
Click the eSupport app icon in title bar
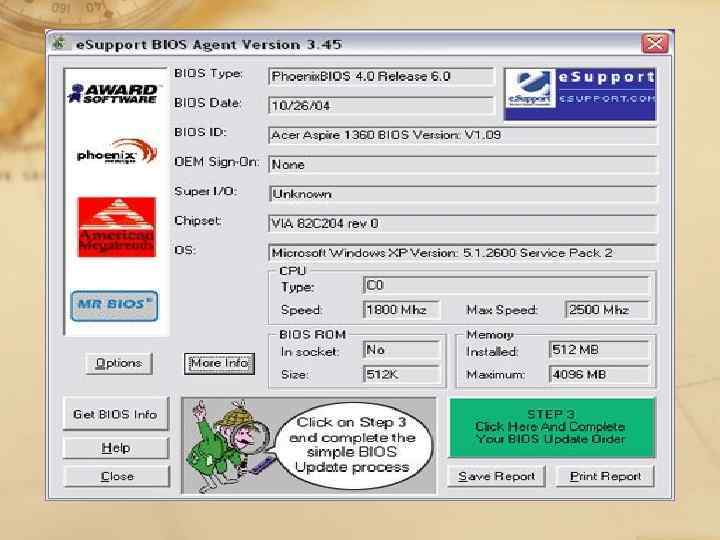coord(59,44)
